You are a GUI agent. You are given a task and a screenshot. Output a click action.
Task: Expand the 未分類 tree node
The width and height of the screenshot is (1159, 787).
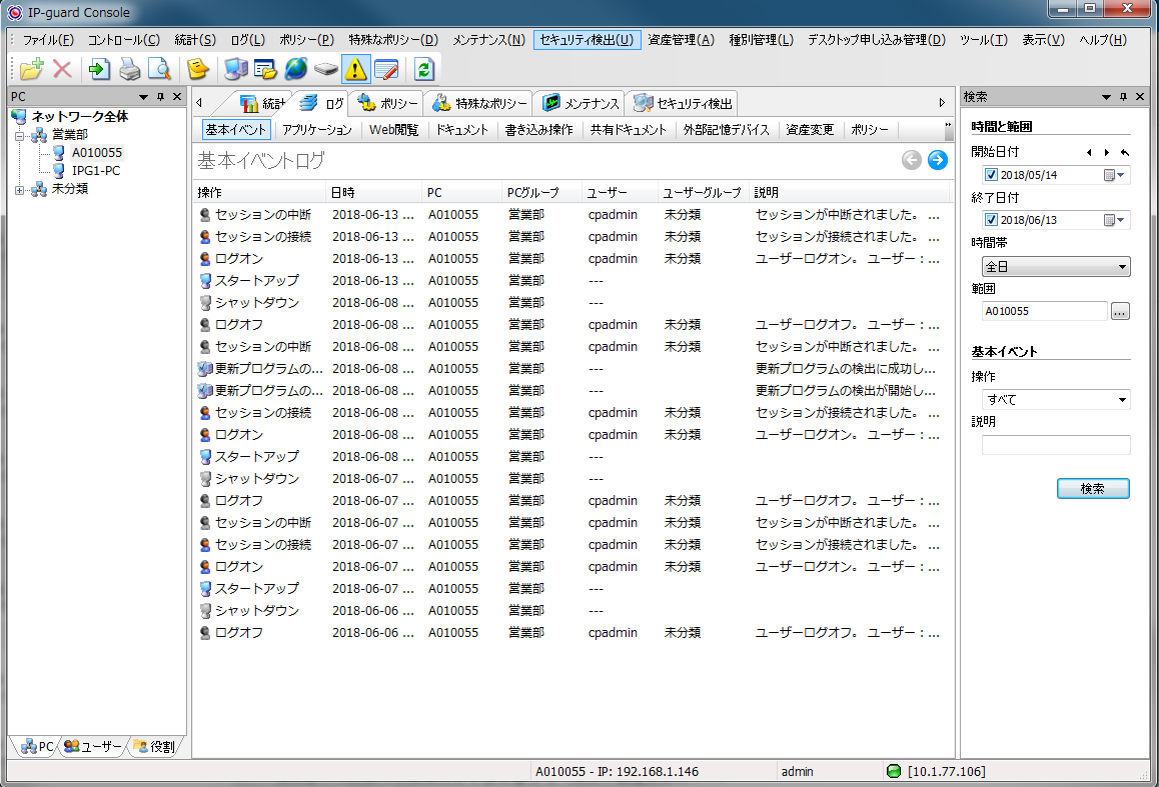click(20, 189)
